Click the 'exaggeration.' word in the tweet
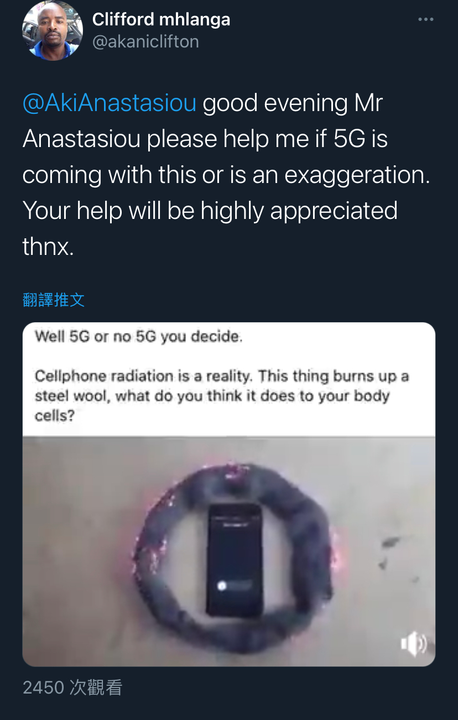The image size is (458, 720). [357, 175]
